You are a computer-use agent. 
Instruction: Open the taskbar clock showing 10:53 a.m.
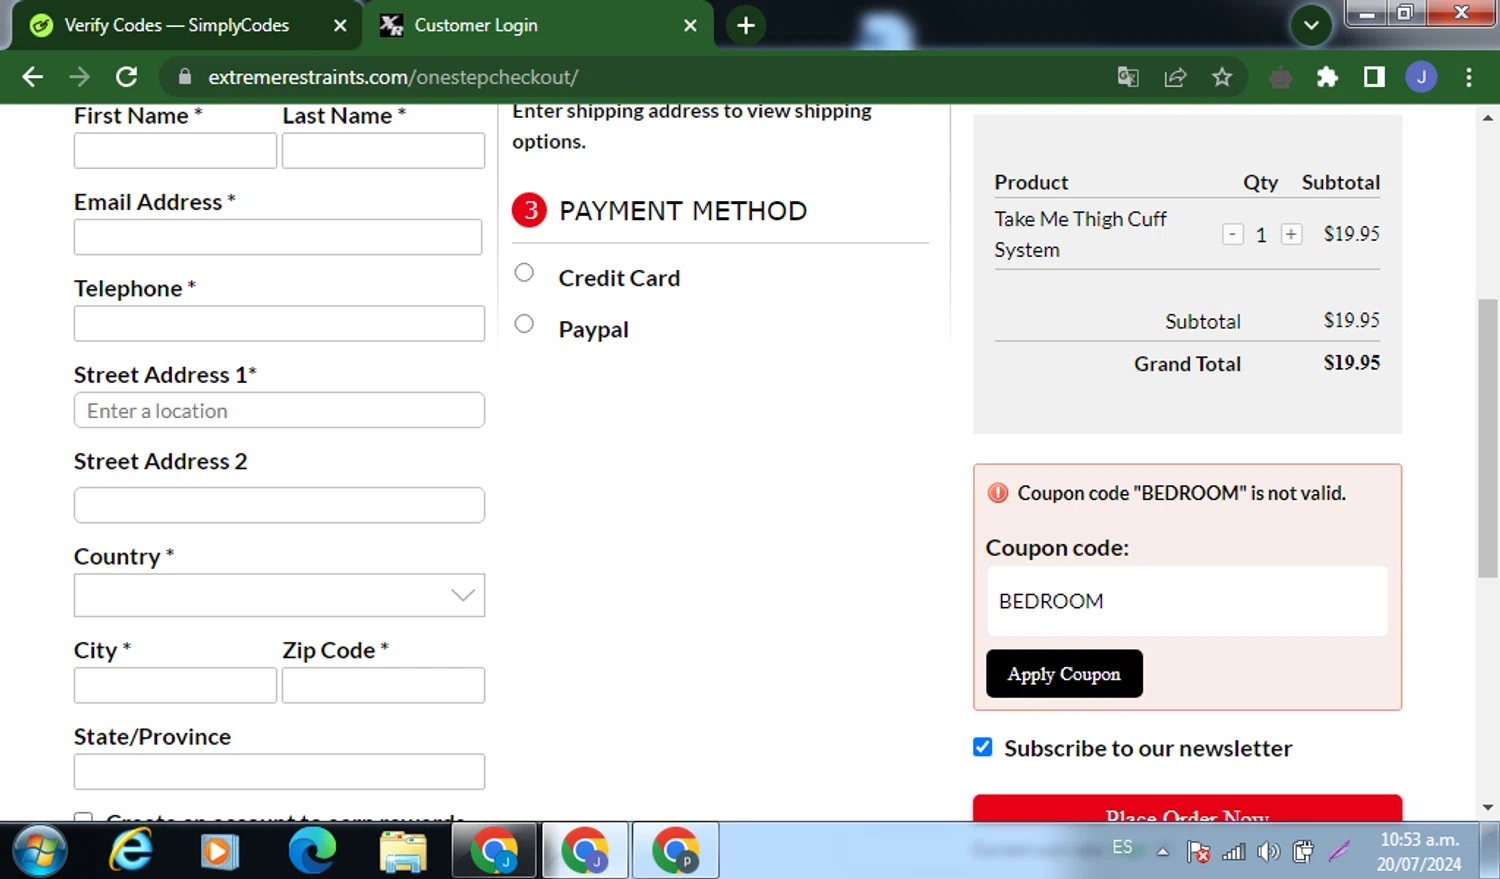pyautogui.click(x=1420, y=852)
